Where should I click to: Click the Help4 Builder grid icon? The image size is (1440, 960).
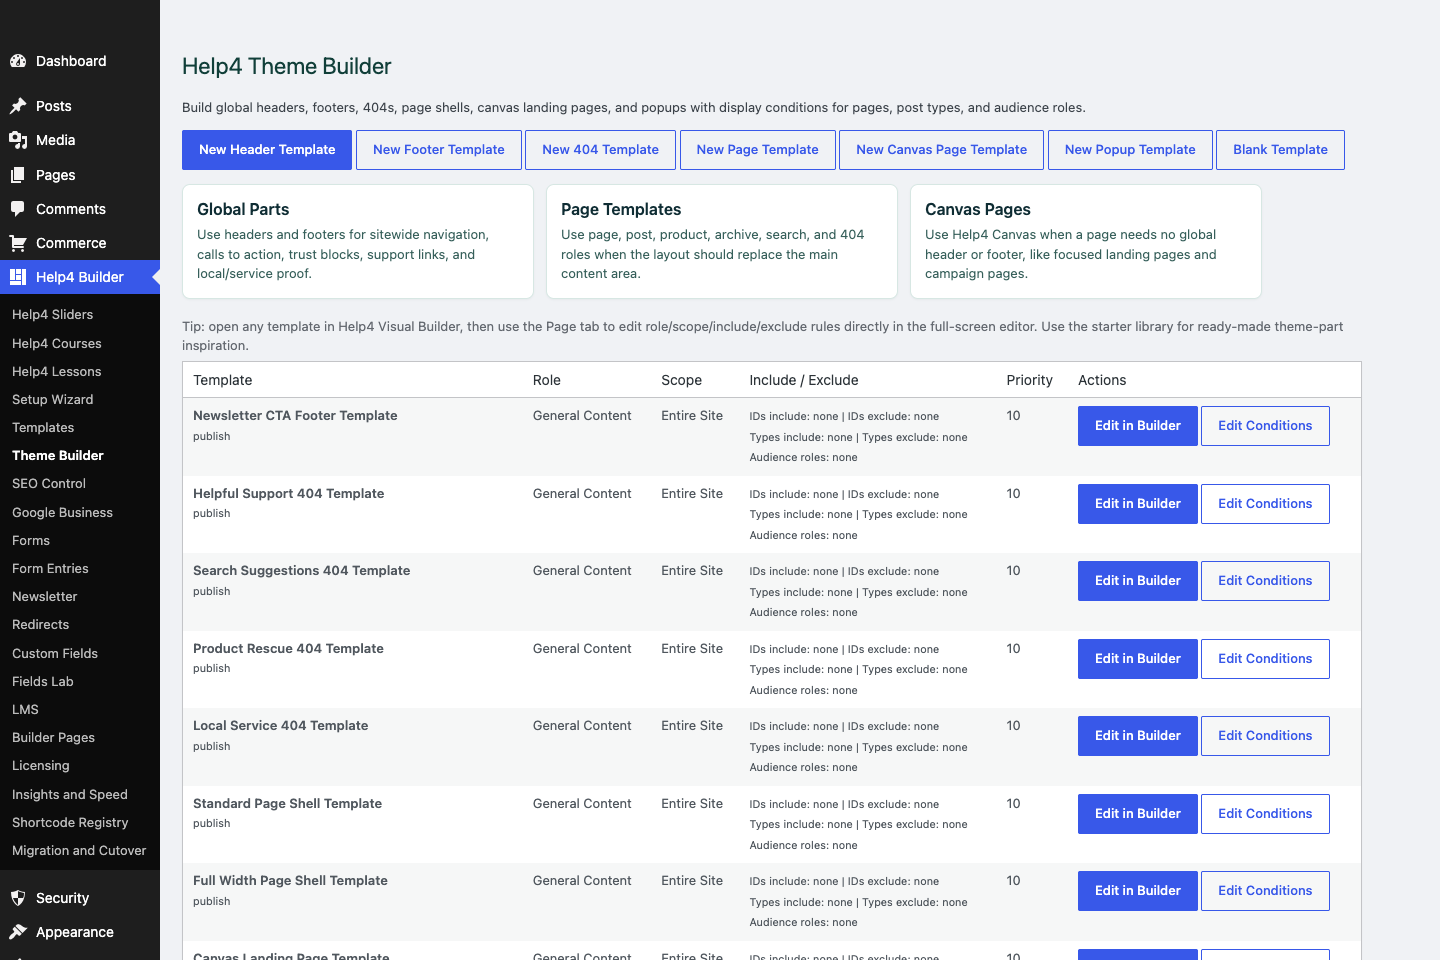click(18, 277)
